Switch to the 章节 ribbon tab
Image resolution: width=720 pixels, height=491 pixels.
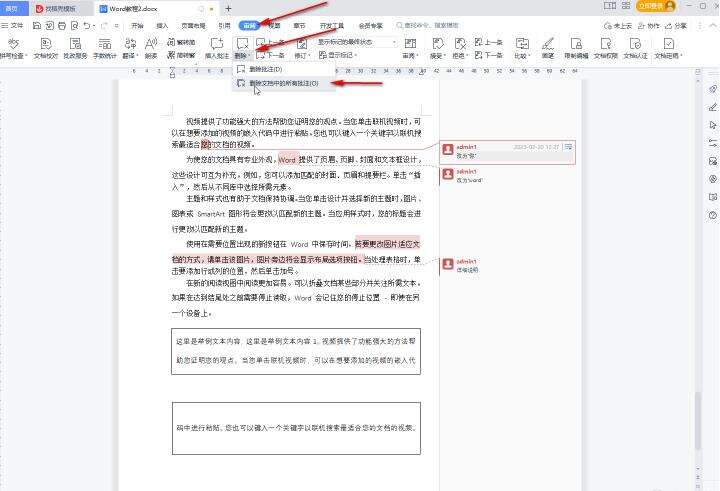(x=299, y=26)
